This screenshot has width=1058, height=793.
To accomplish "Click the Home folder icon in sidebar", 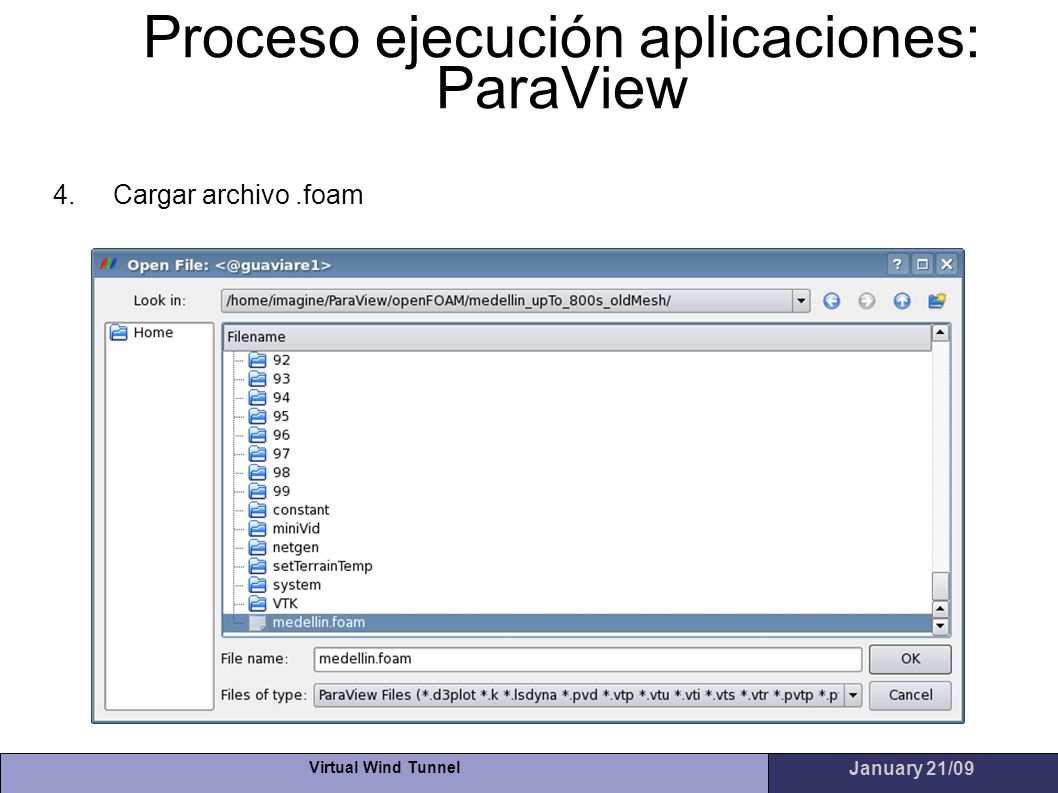I will click(x=119, y=333).
